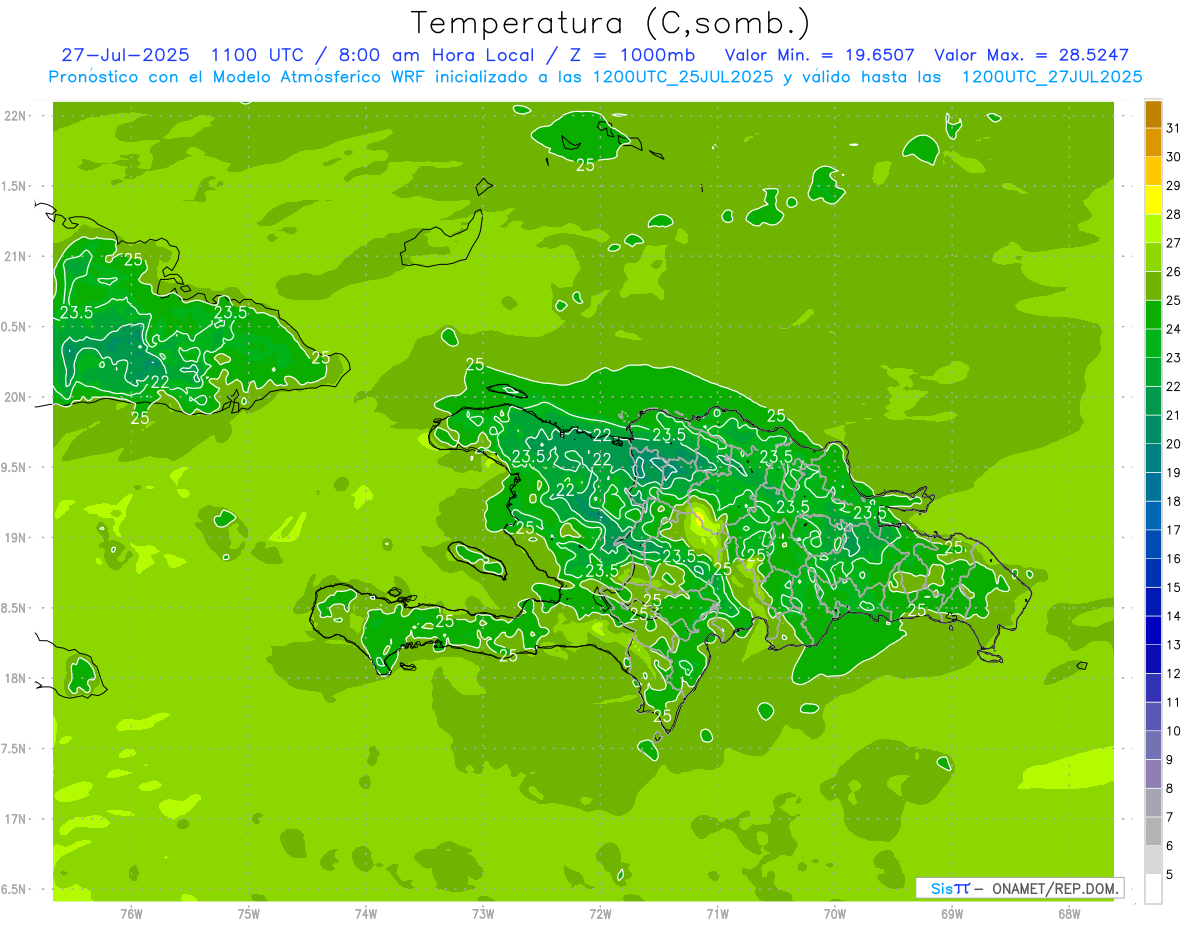Pick the legend band between 15 and 16
1200x927 pixels.
pyautogui.click(x=1153, y=573)
